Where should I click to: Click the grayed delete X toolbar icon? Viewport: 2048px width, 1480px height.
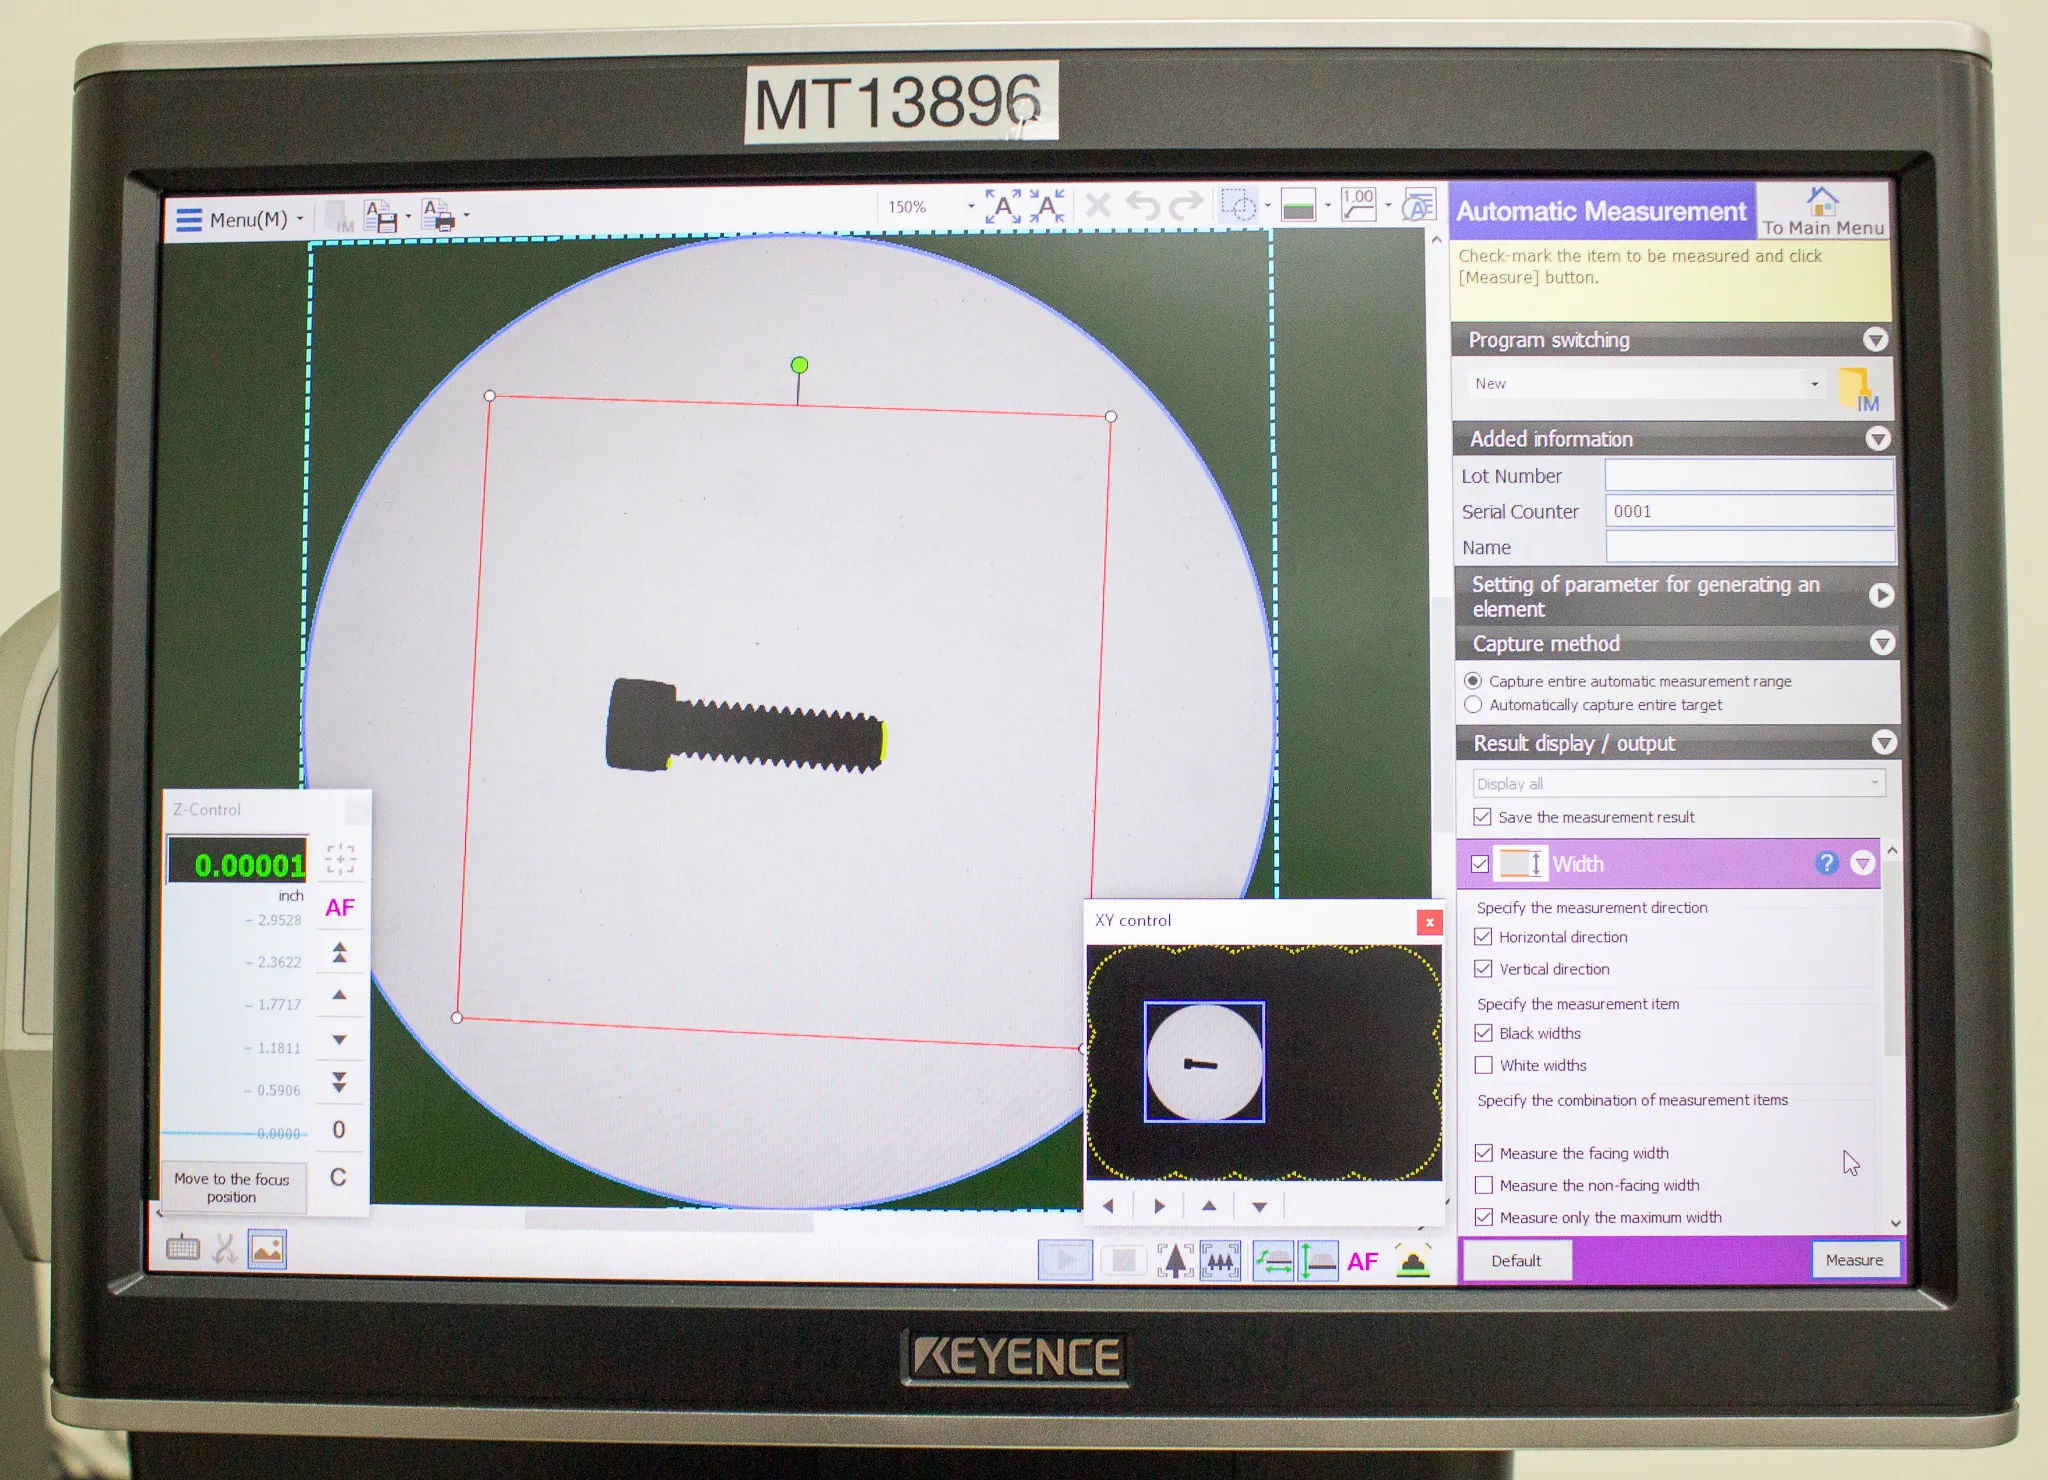1098,206
